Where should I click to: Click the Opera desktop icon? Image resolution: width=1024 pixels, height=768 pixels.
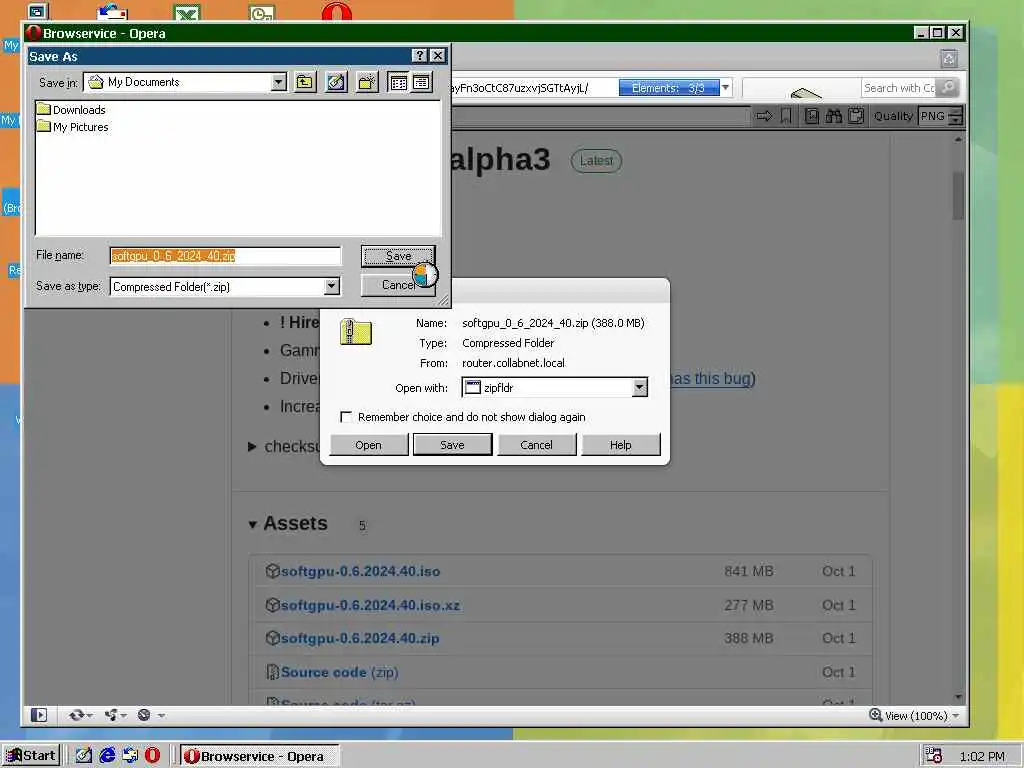coord(337,11)
